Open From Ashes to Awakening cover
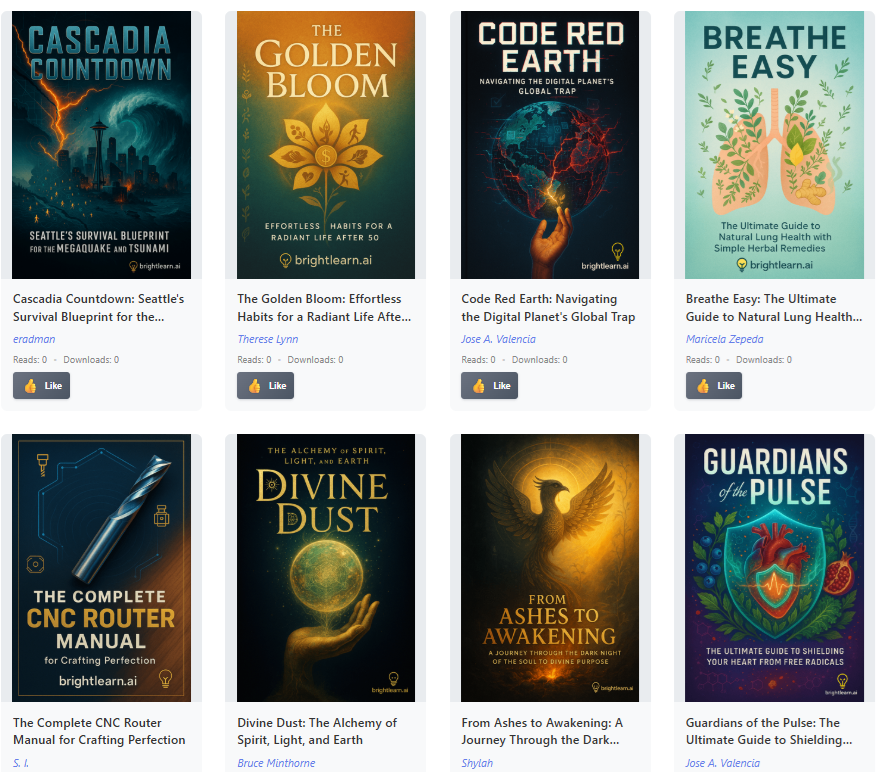Image resolution: width=878 pixels, height=772 pixels. click(549, 568)
